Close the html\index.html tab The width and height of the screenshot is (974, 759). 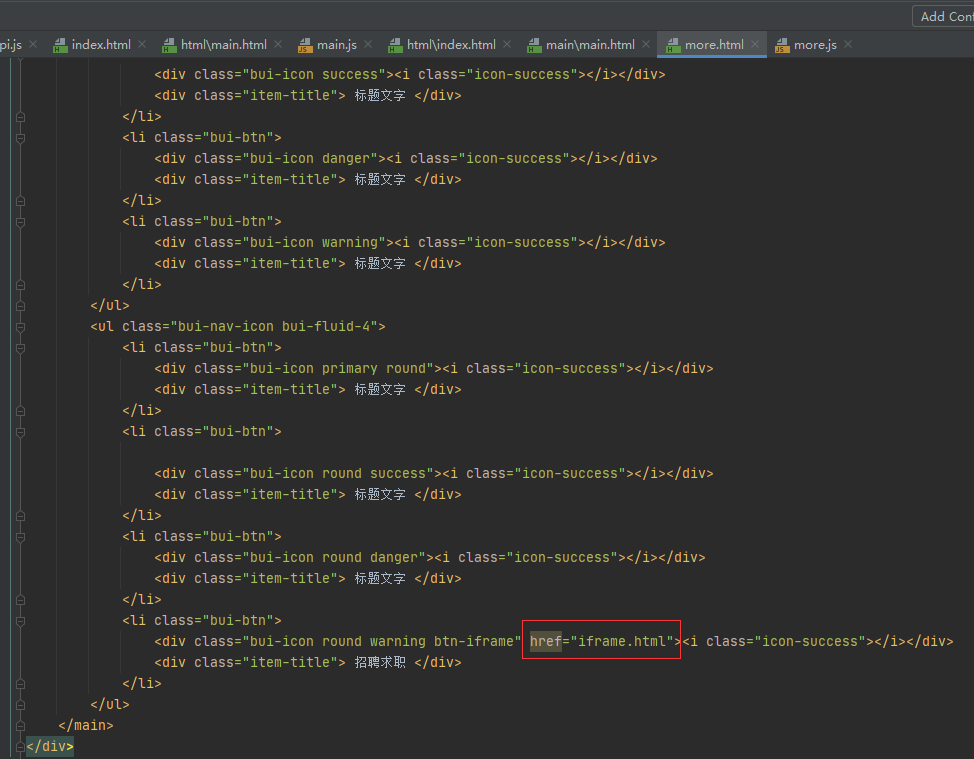506,45
